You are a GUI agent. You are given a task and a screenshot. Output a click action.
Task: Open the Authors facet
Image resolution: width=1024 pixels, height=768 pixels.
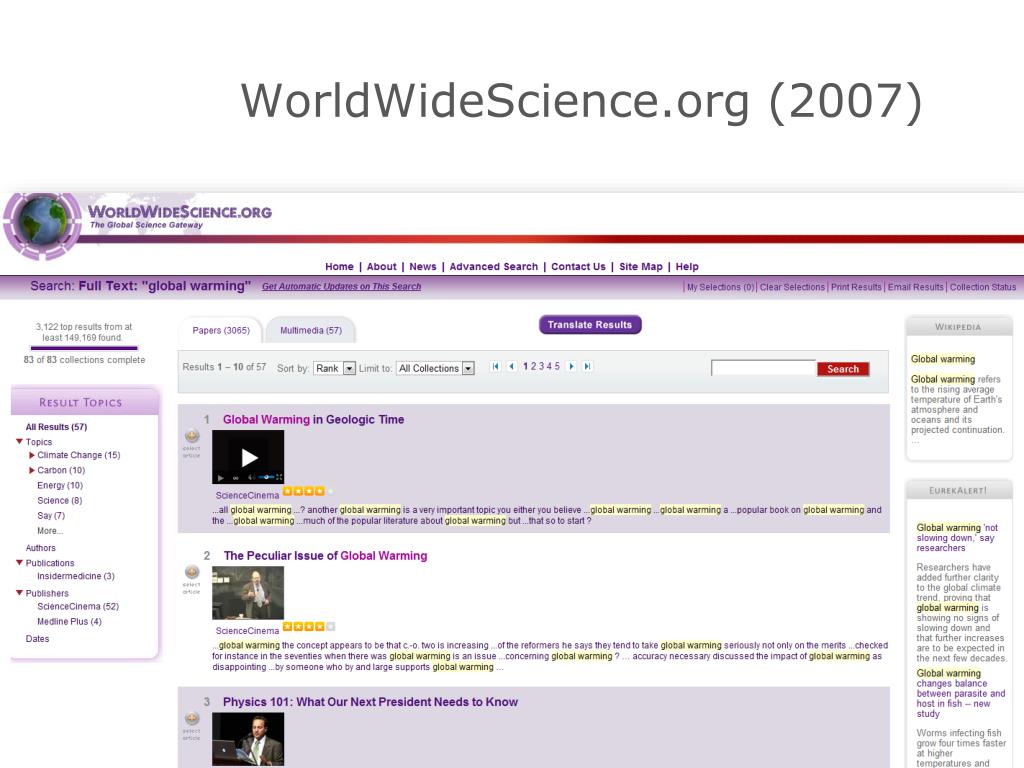(40, 548)
